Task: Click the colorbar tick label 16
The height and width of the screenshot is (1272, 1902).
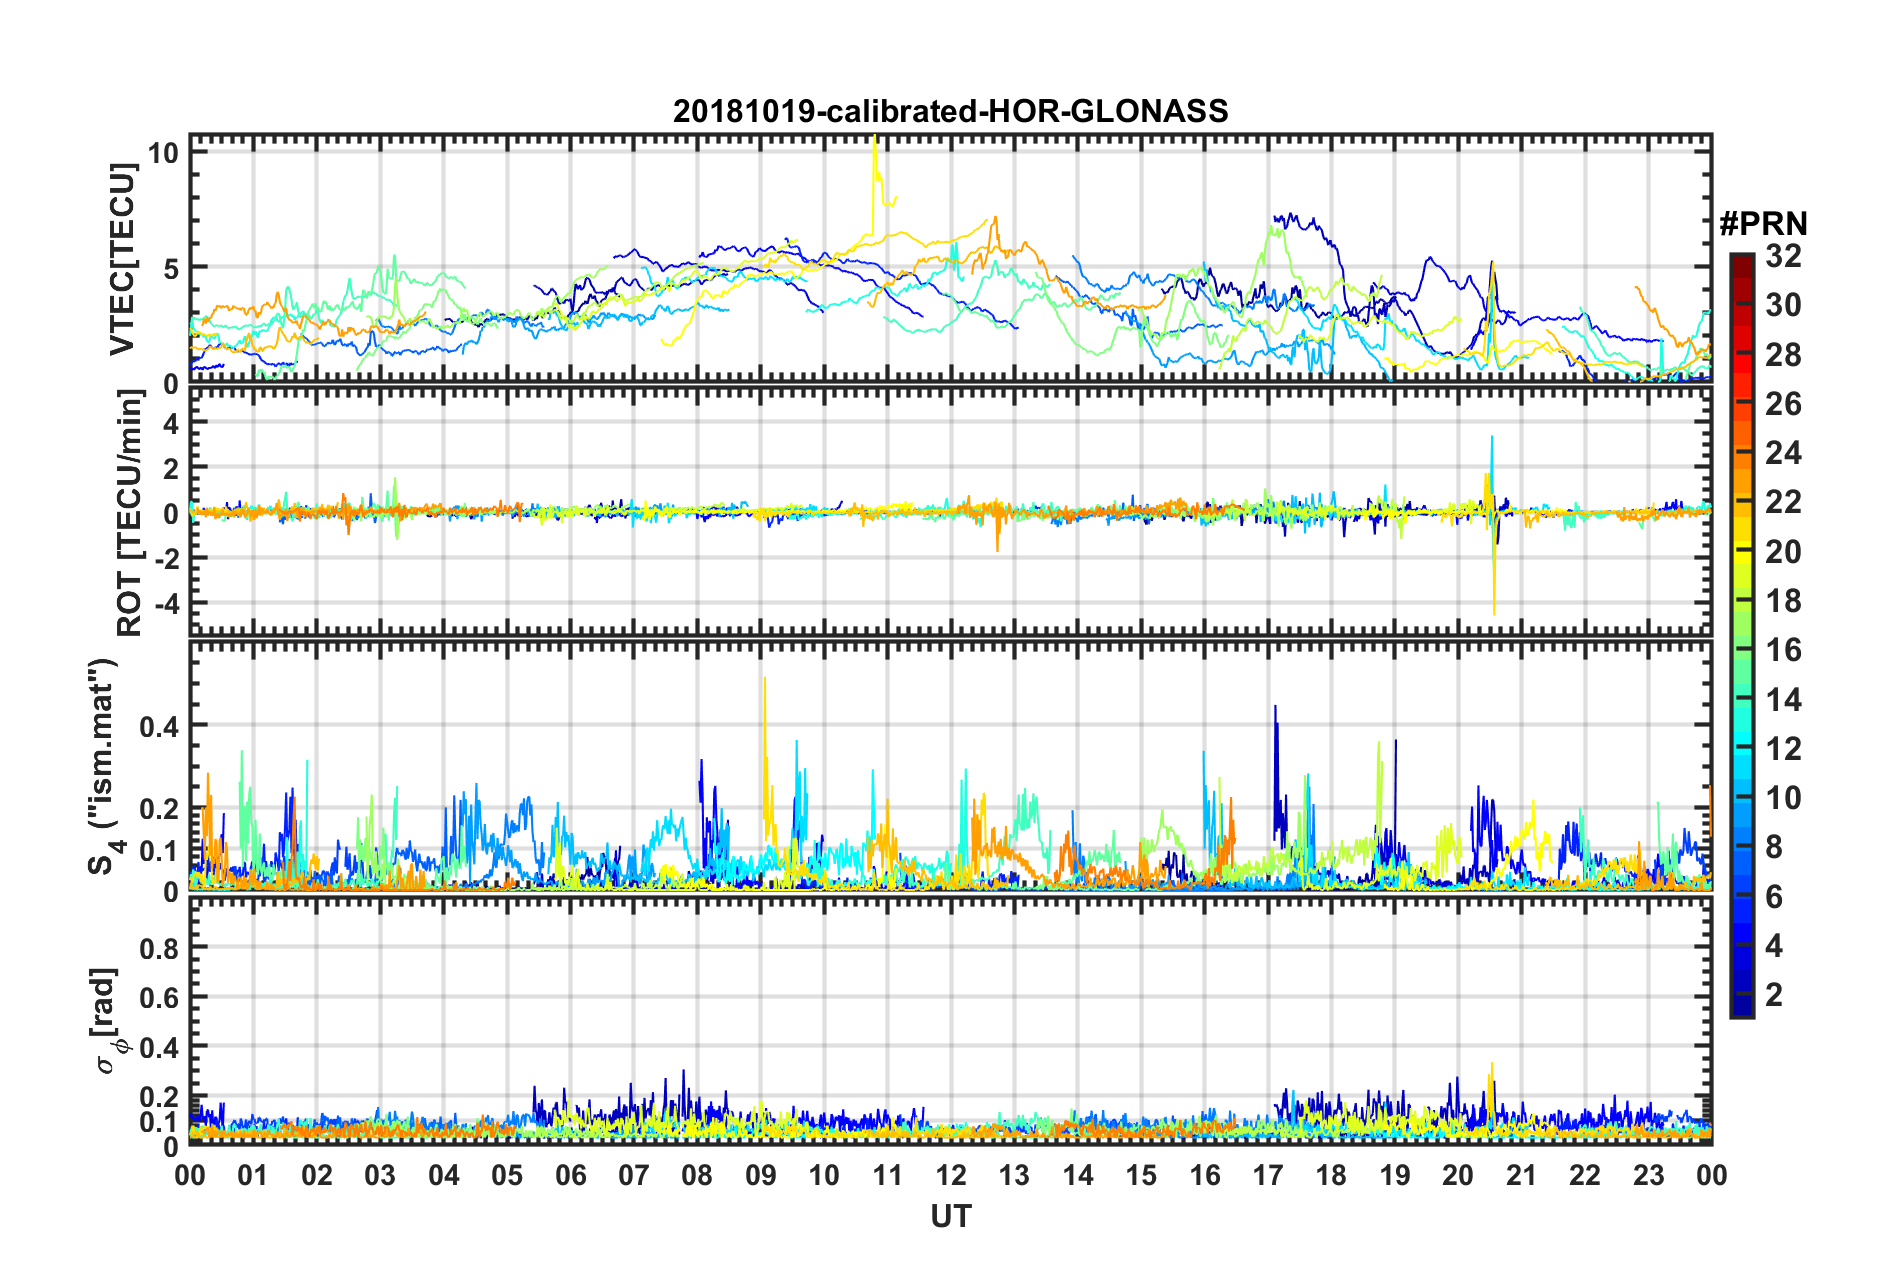Action: [x=1783, y=650]
